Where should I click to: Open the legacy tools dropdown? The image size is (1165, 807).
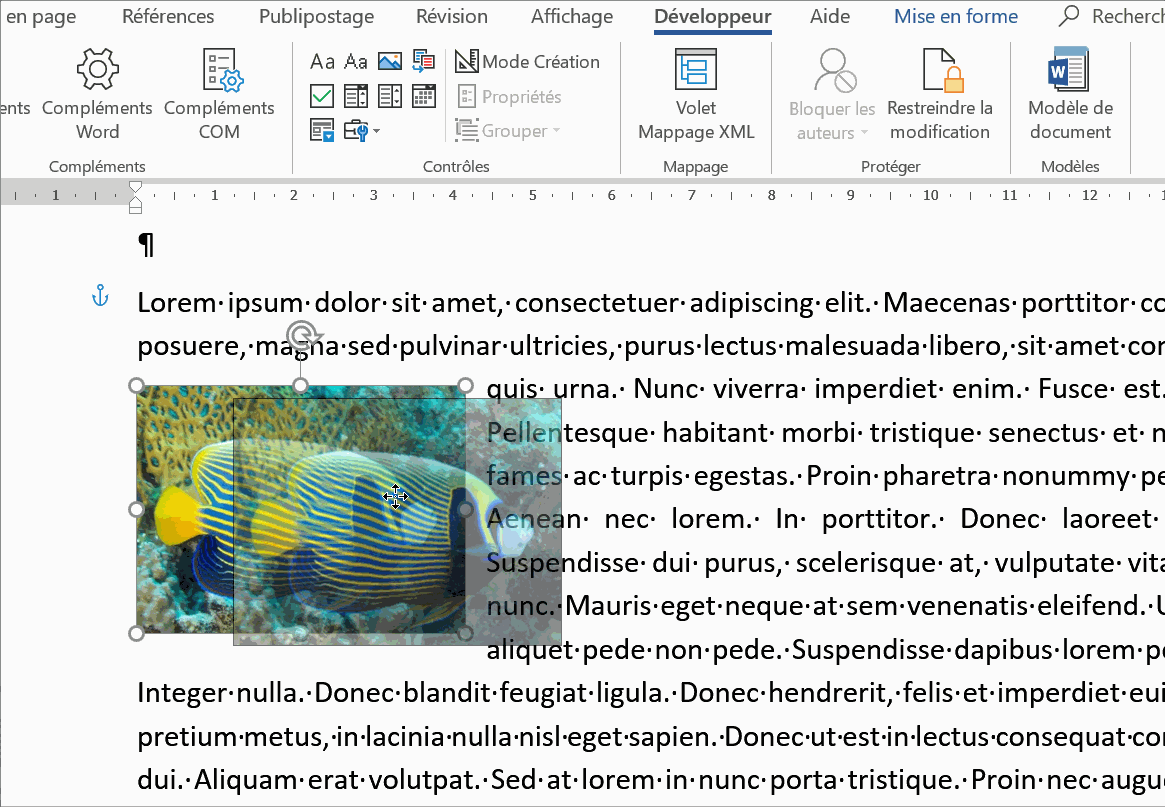point(358,131)
